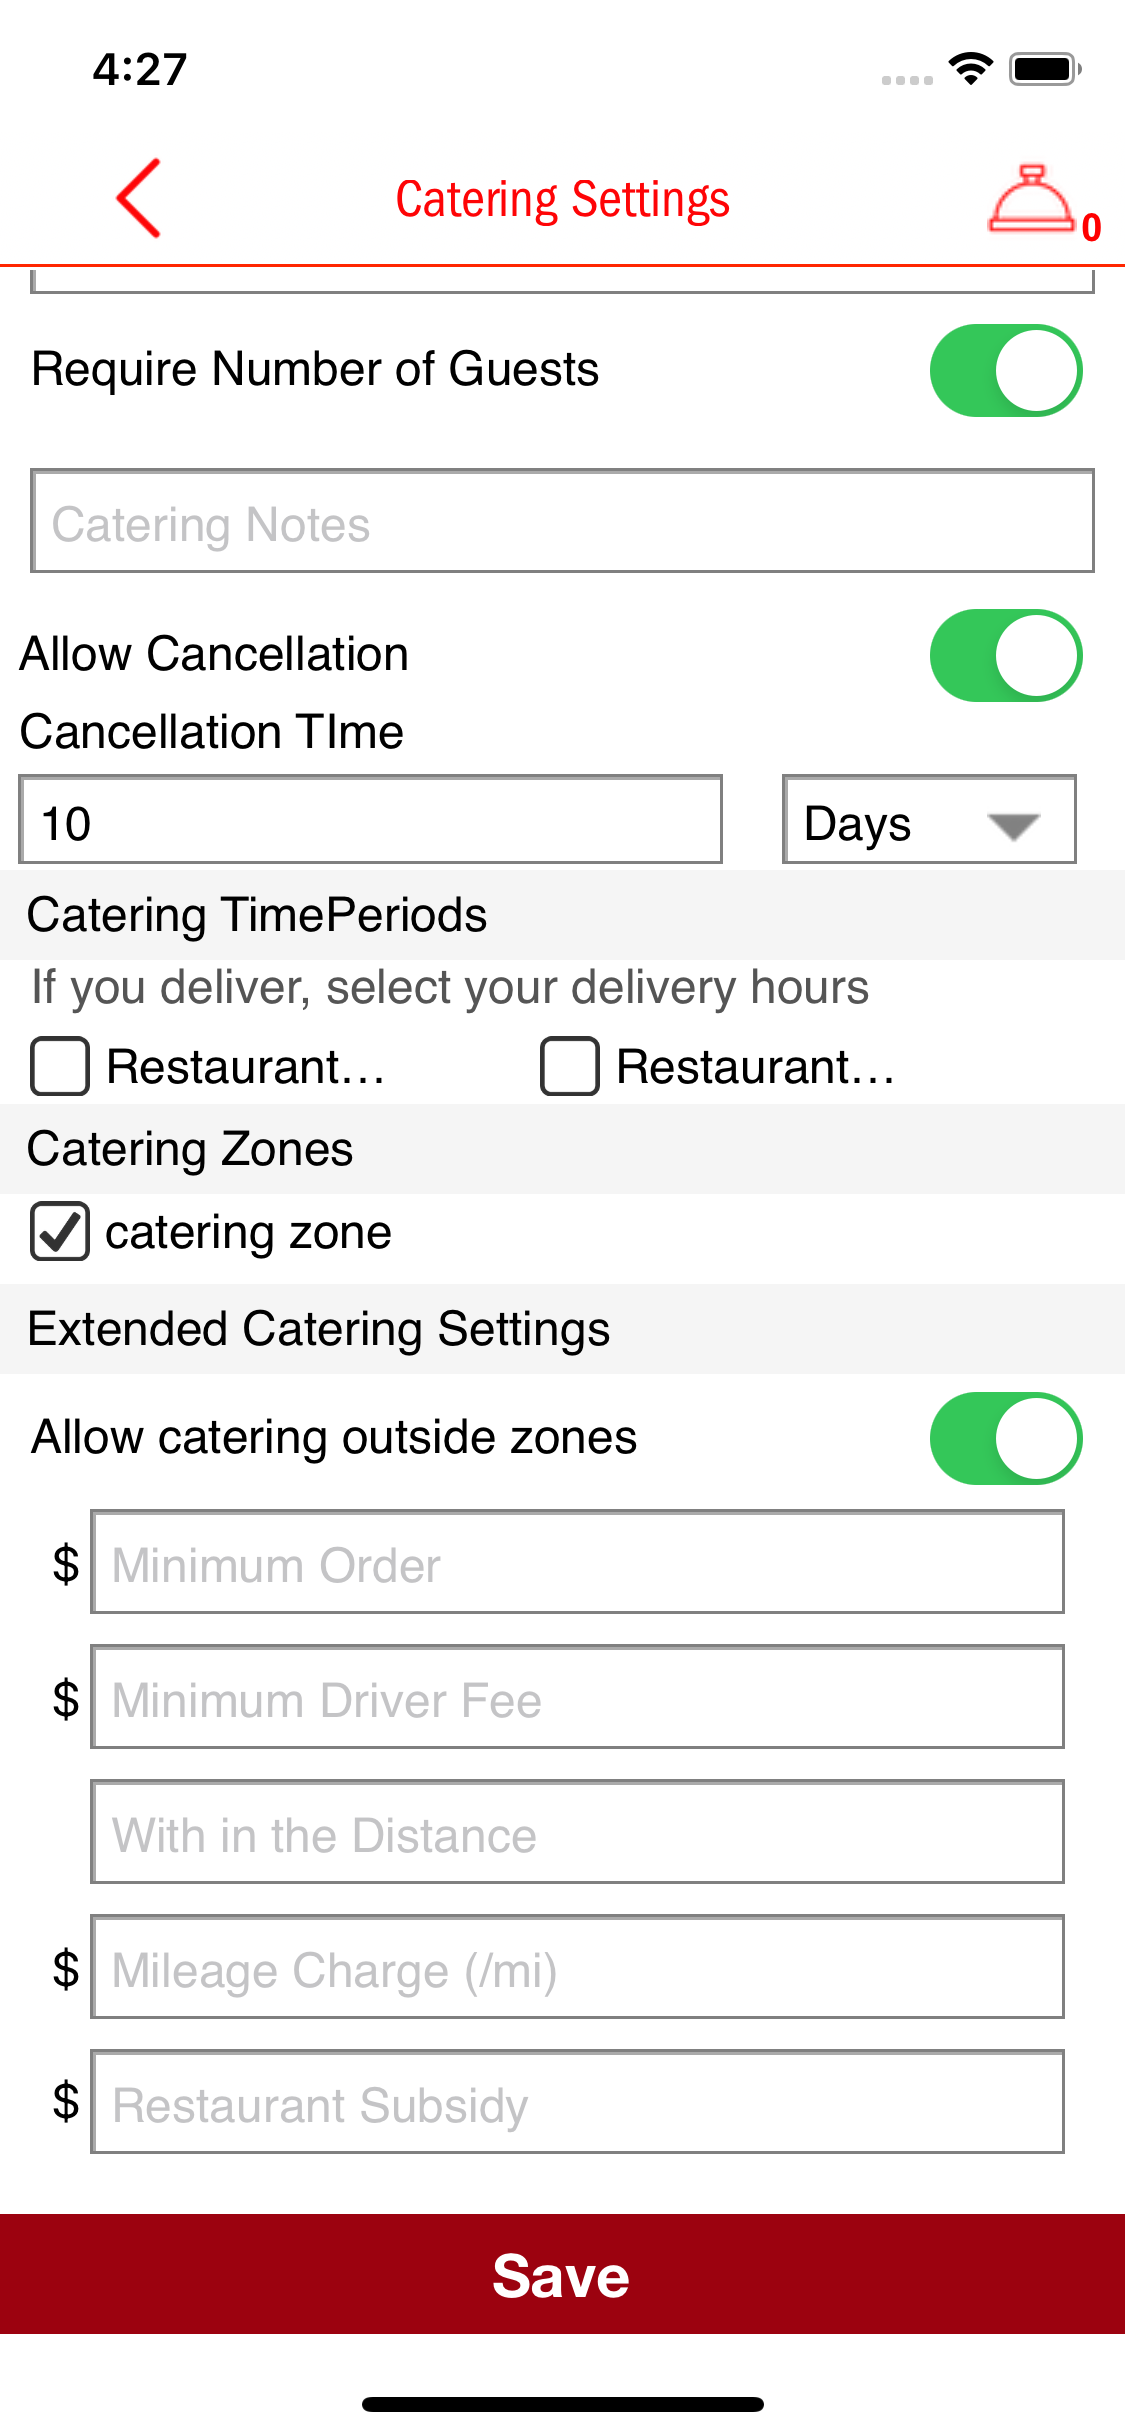
Task: Enter the Mileage Charge field
Action: point(577,1967)
